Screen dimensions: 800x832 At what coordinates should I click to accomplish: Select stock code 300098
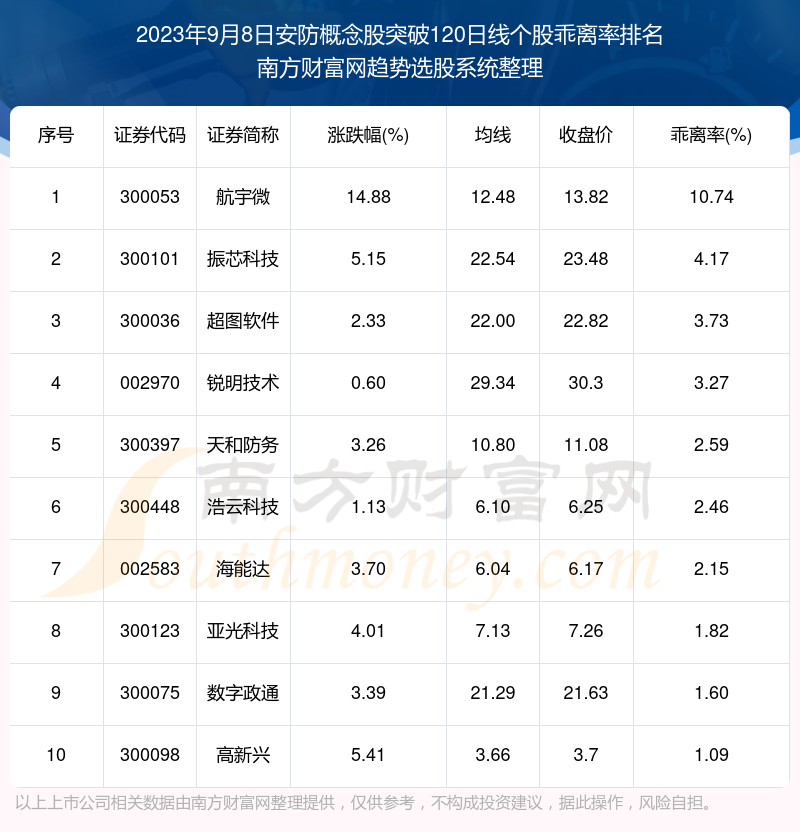tap(150, 755)
